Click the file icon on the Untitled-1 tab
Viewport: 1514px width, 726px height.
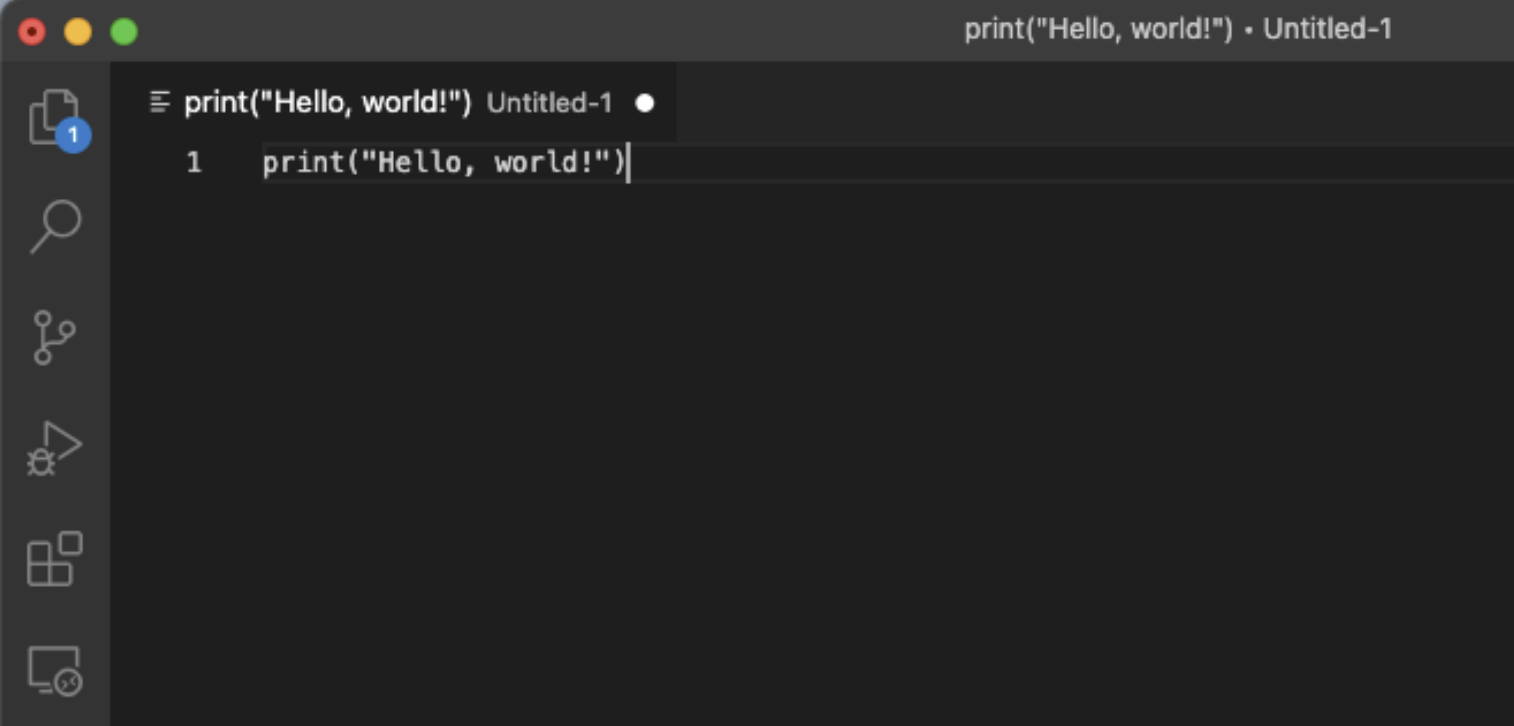coord(160,102)
